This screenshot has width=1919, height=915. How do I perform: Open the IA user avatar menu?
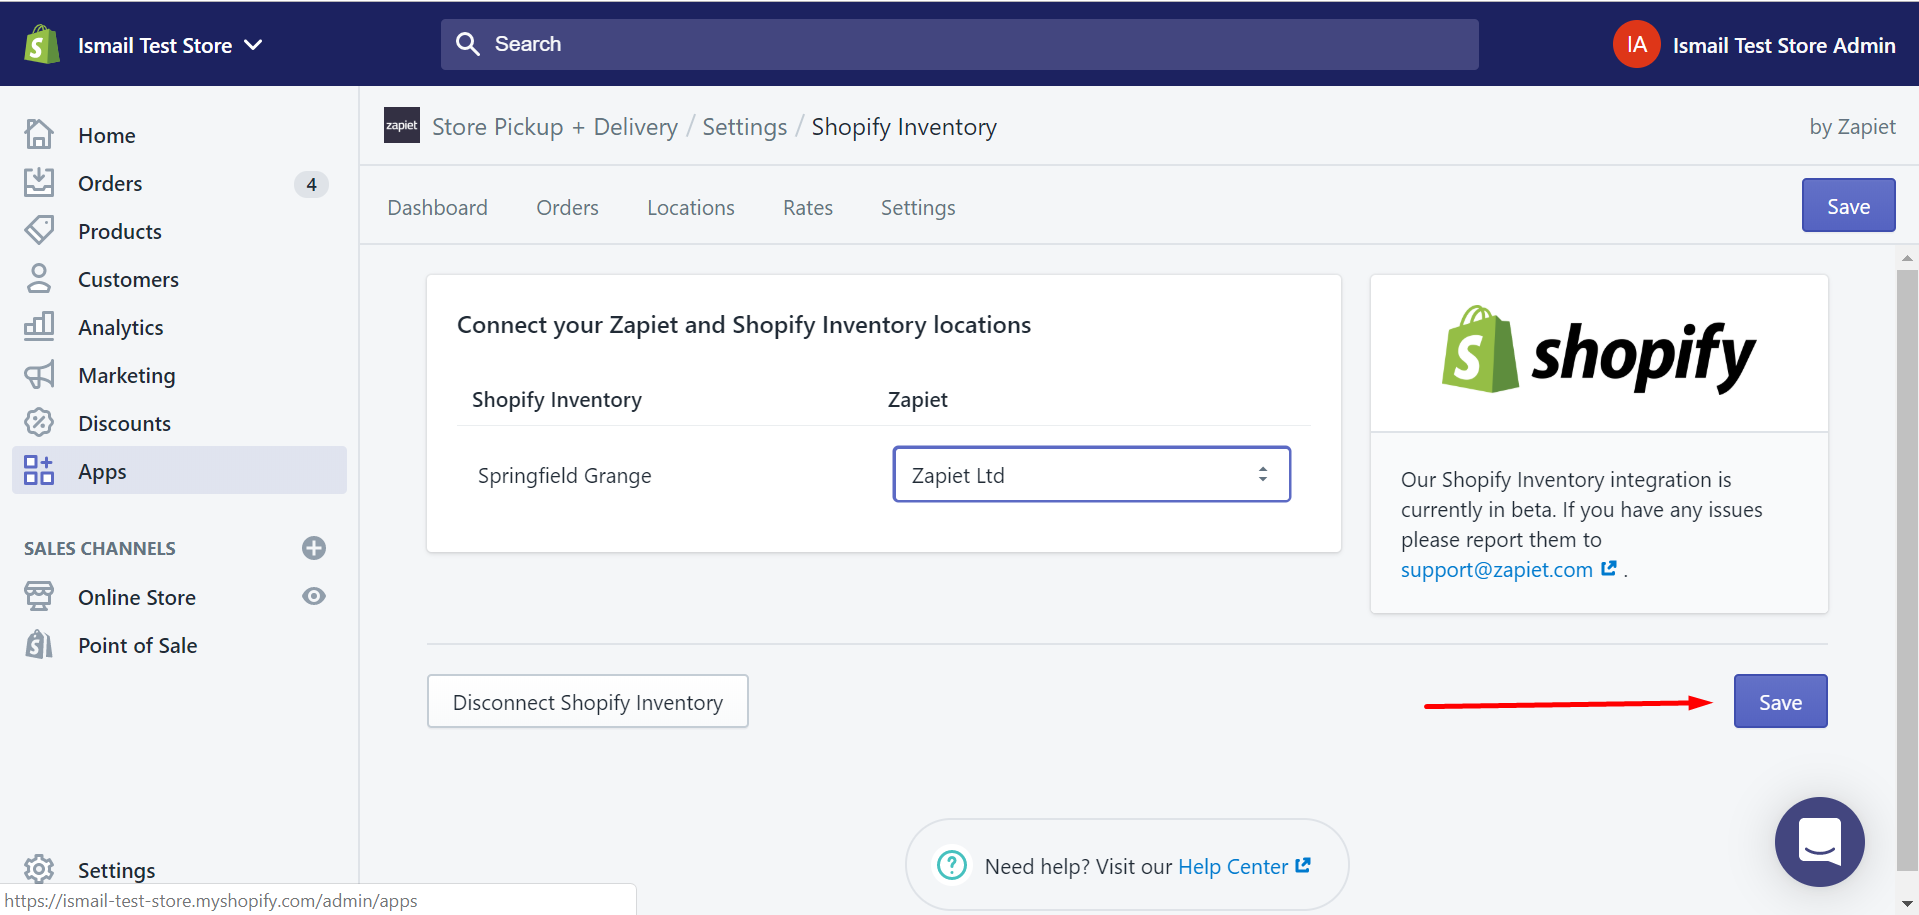1636,45
